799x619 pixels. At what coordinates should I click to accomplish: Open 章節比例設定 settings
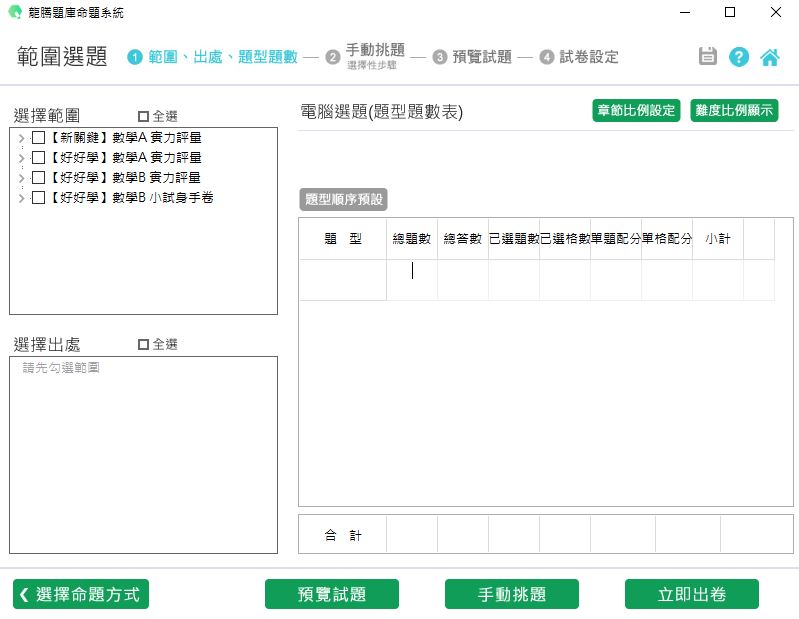pos(636,111)
